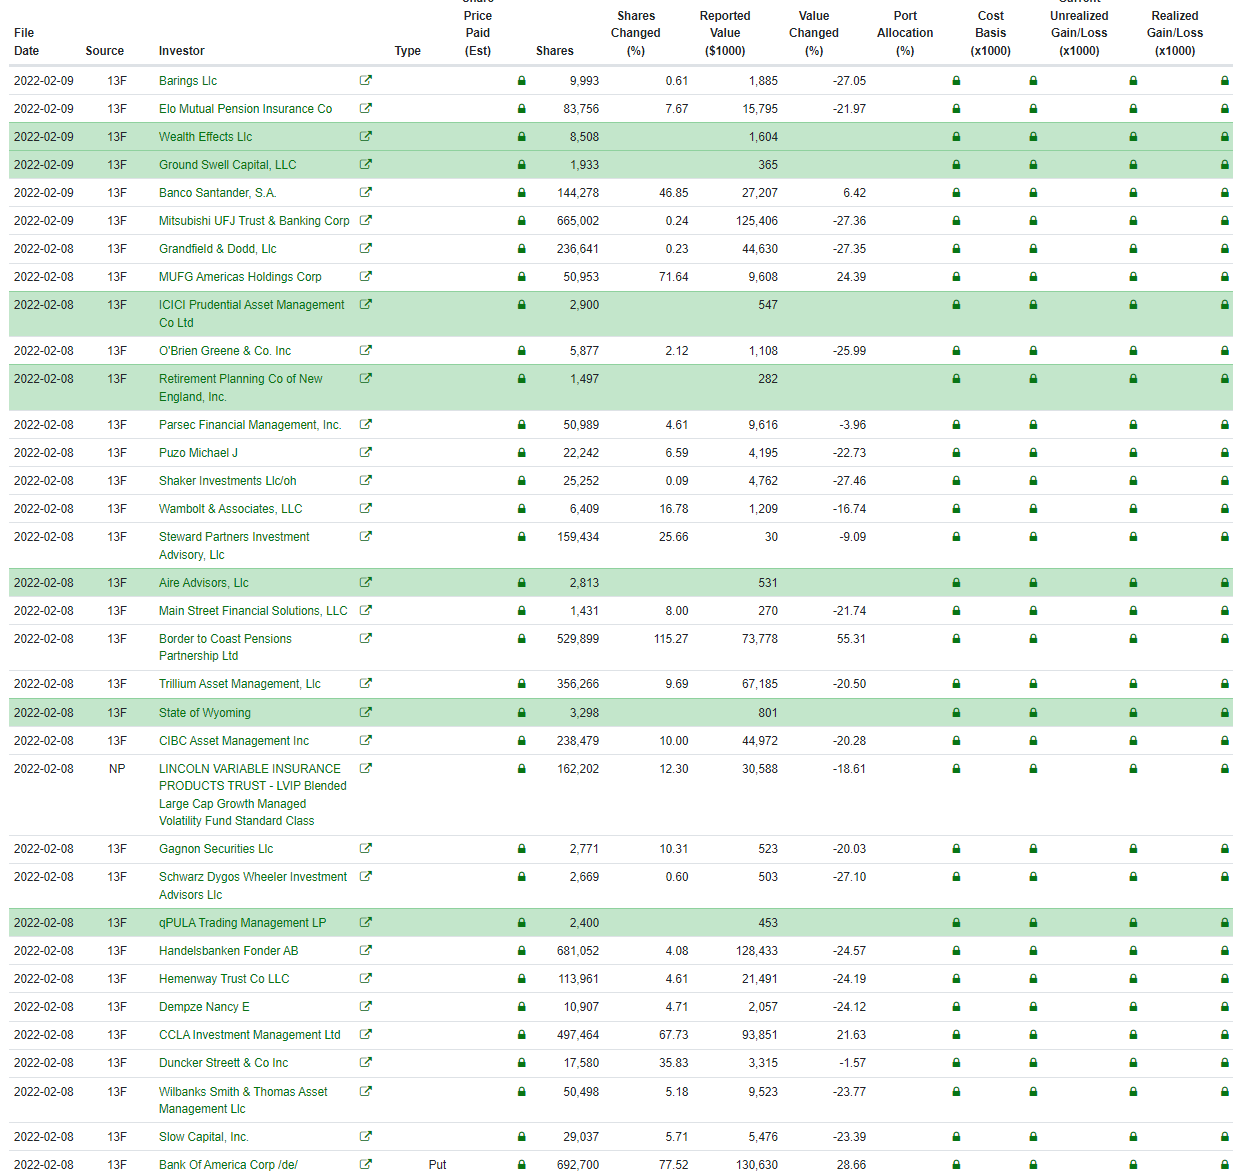This screenshot has height=1176, width=1250.
Task: Open external link icon for Puzo Michael J
Action: coord(366,452)
